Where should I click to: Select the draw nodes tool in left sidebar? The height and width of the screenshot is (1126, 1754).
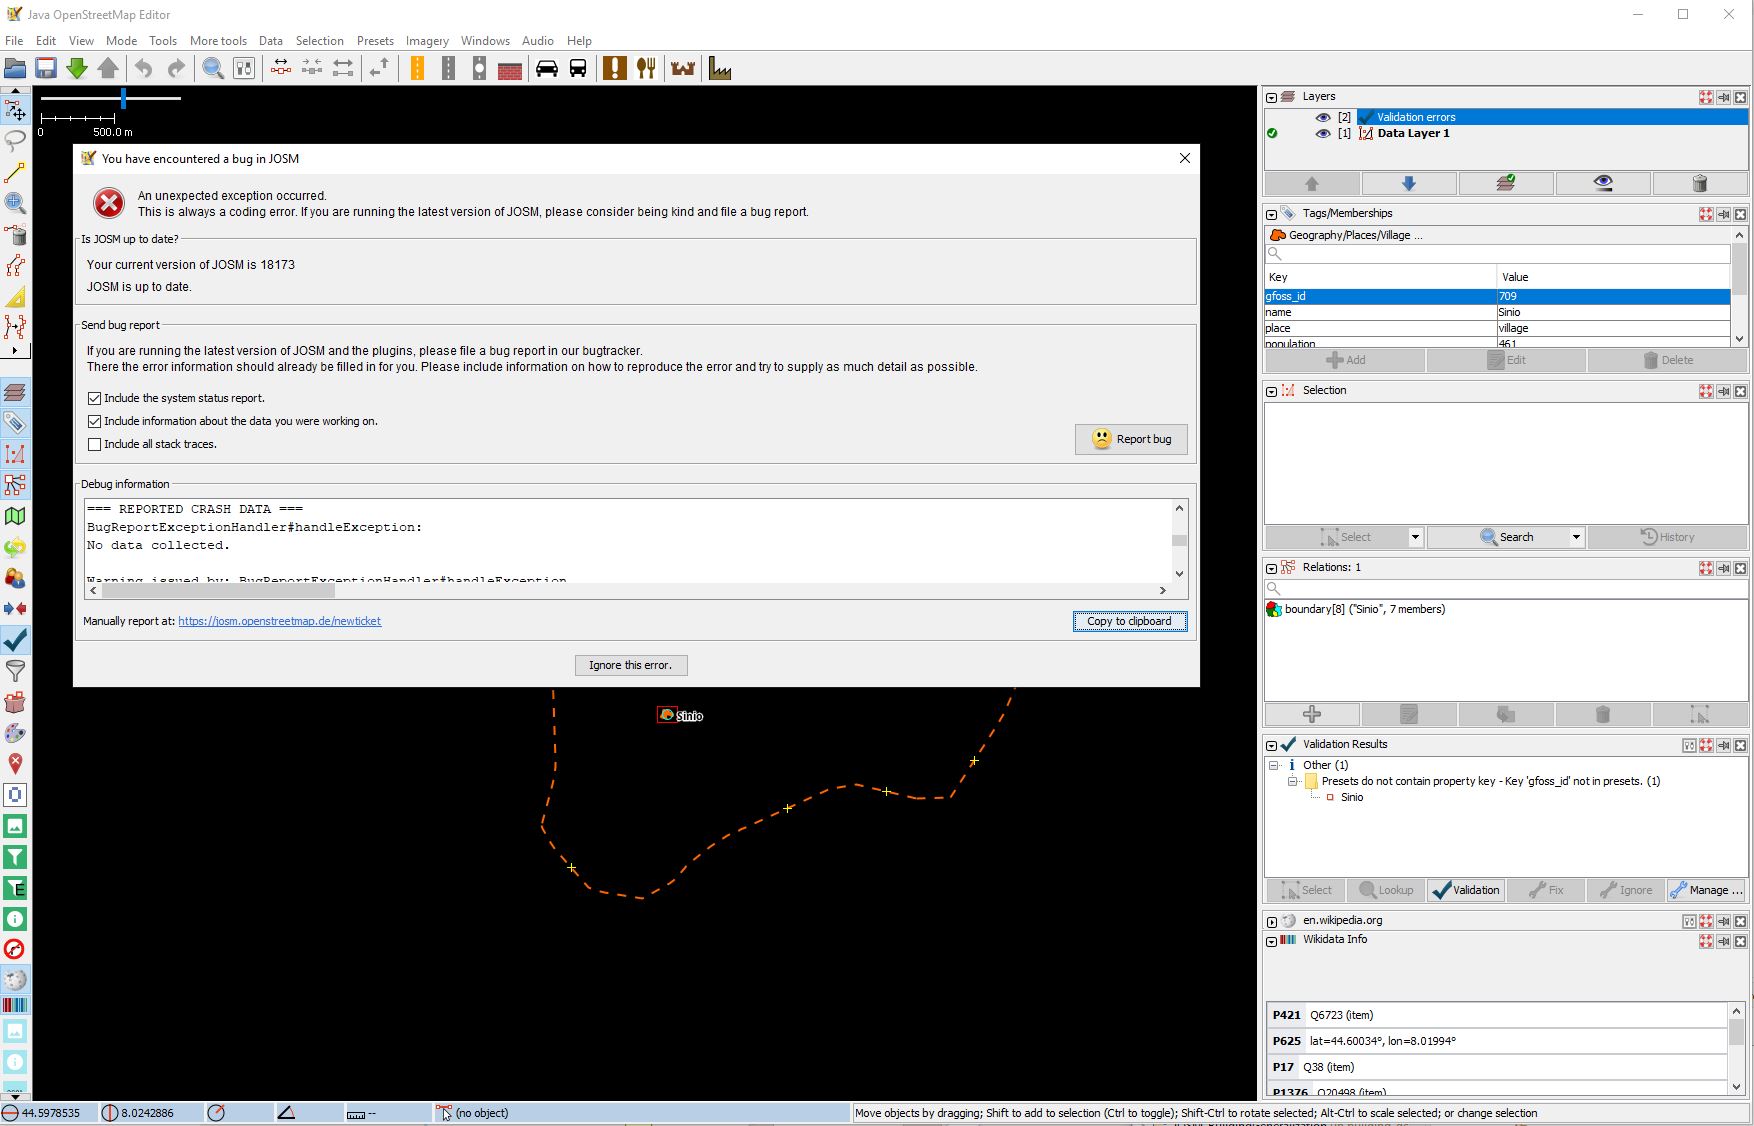[15, 172]
